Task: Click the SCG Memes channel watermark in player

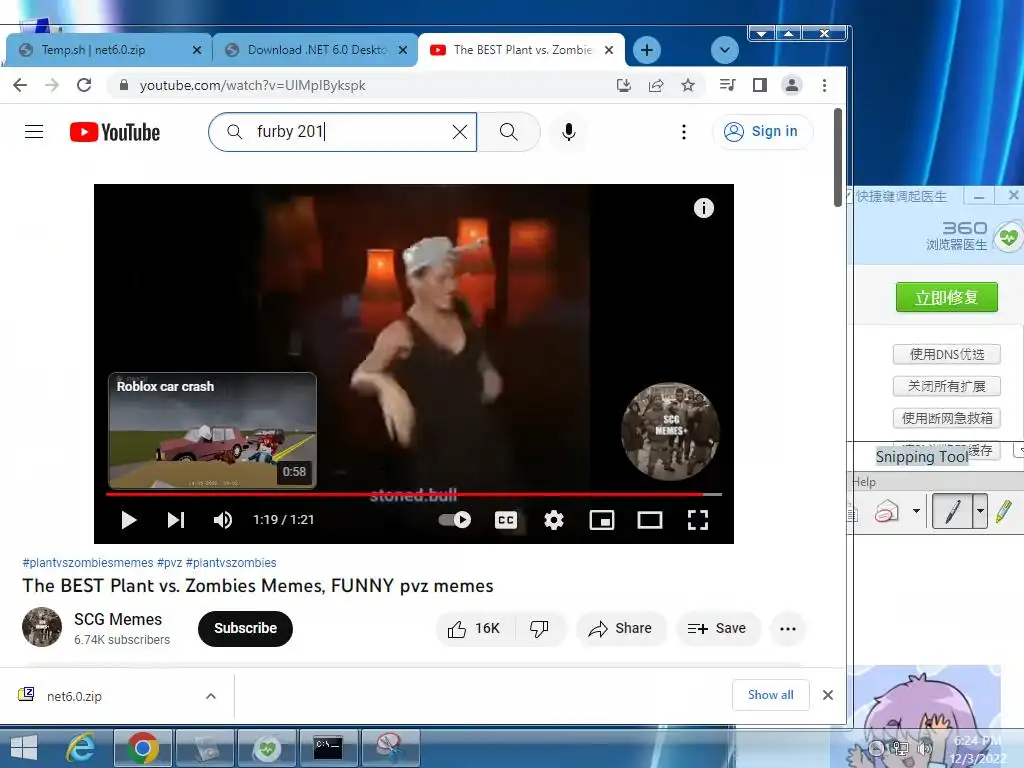Action: [x=670, y=431]
